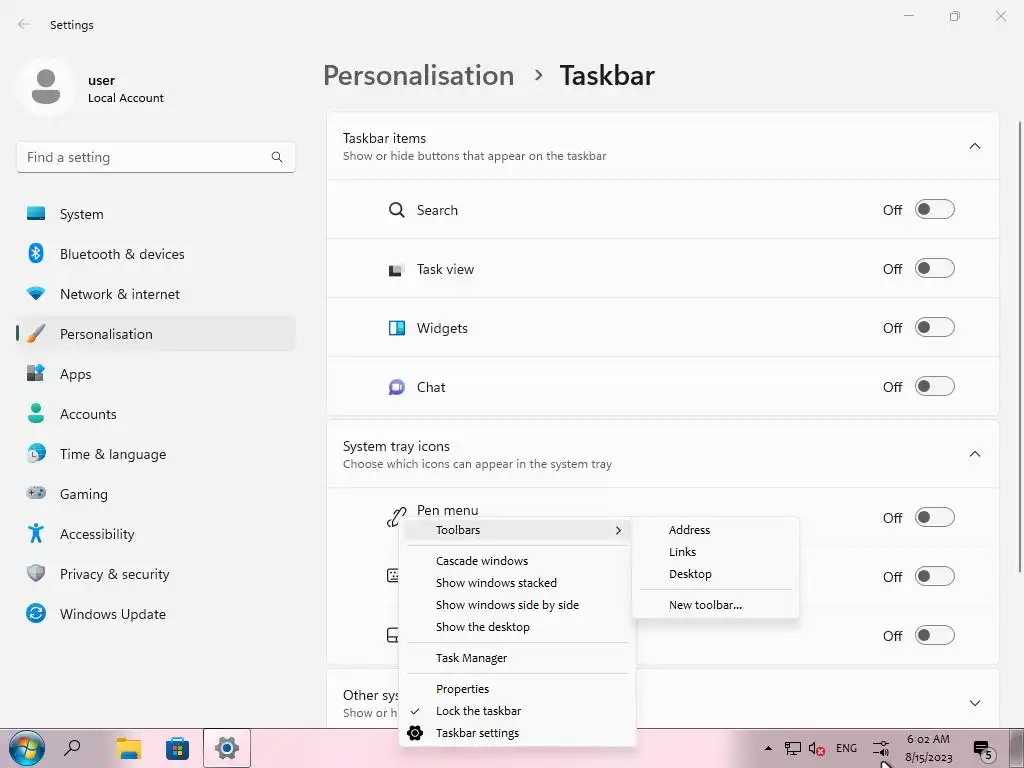Collapse the System tray icons section
Viewport: 1024px width, 768px height.
click(974, 454)
